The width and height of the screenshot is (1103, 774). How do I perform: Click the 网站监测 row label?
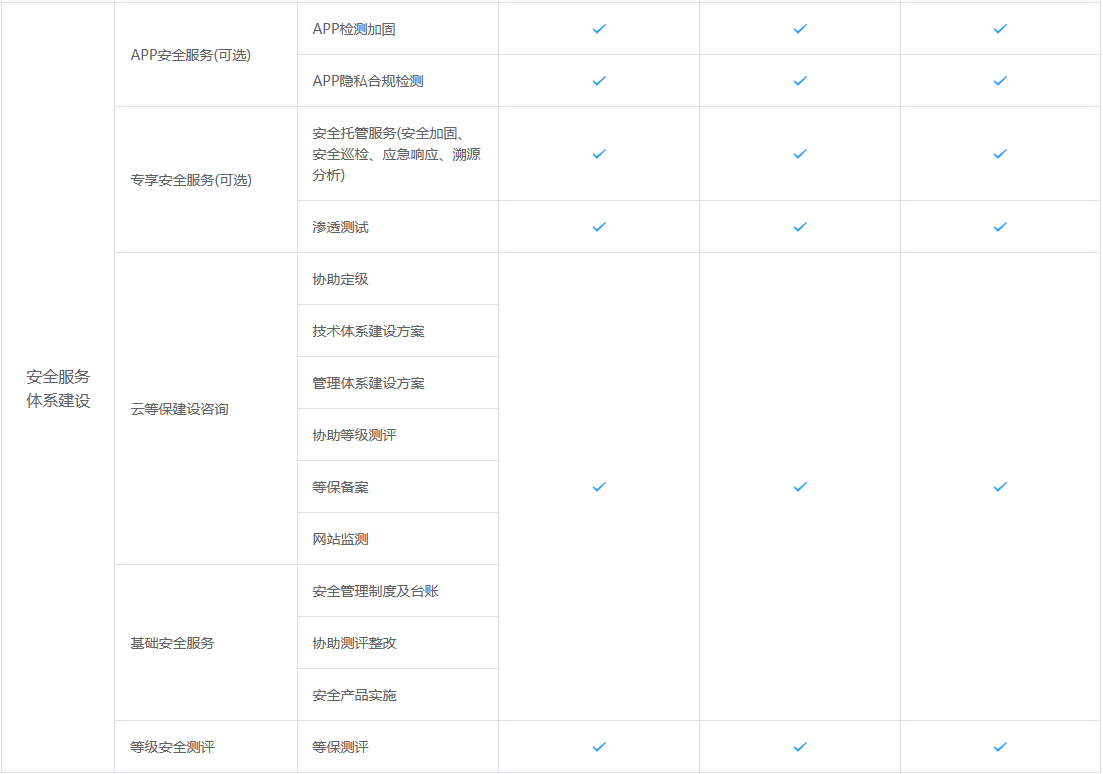click(340, 539)
